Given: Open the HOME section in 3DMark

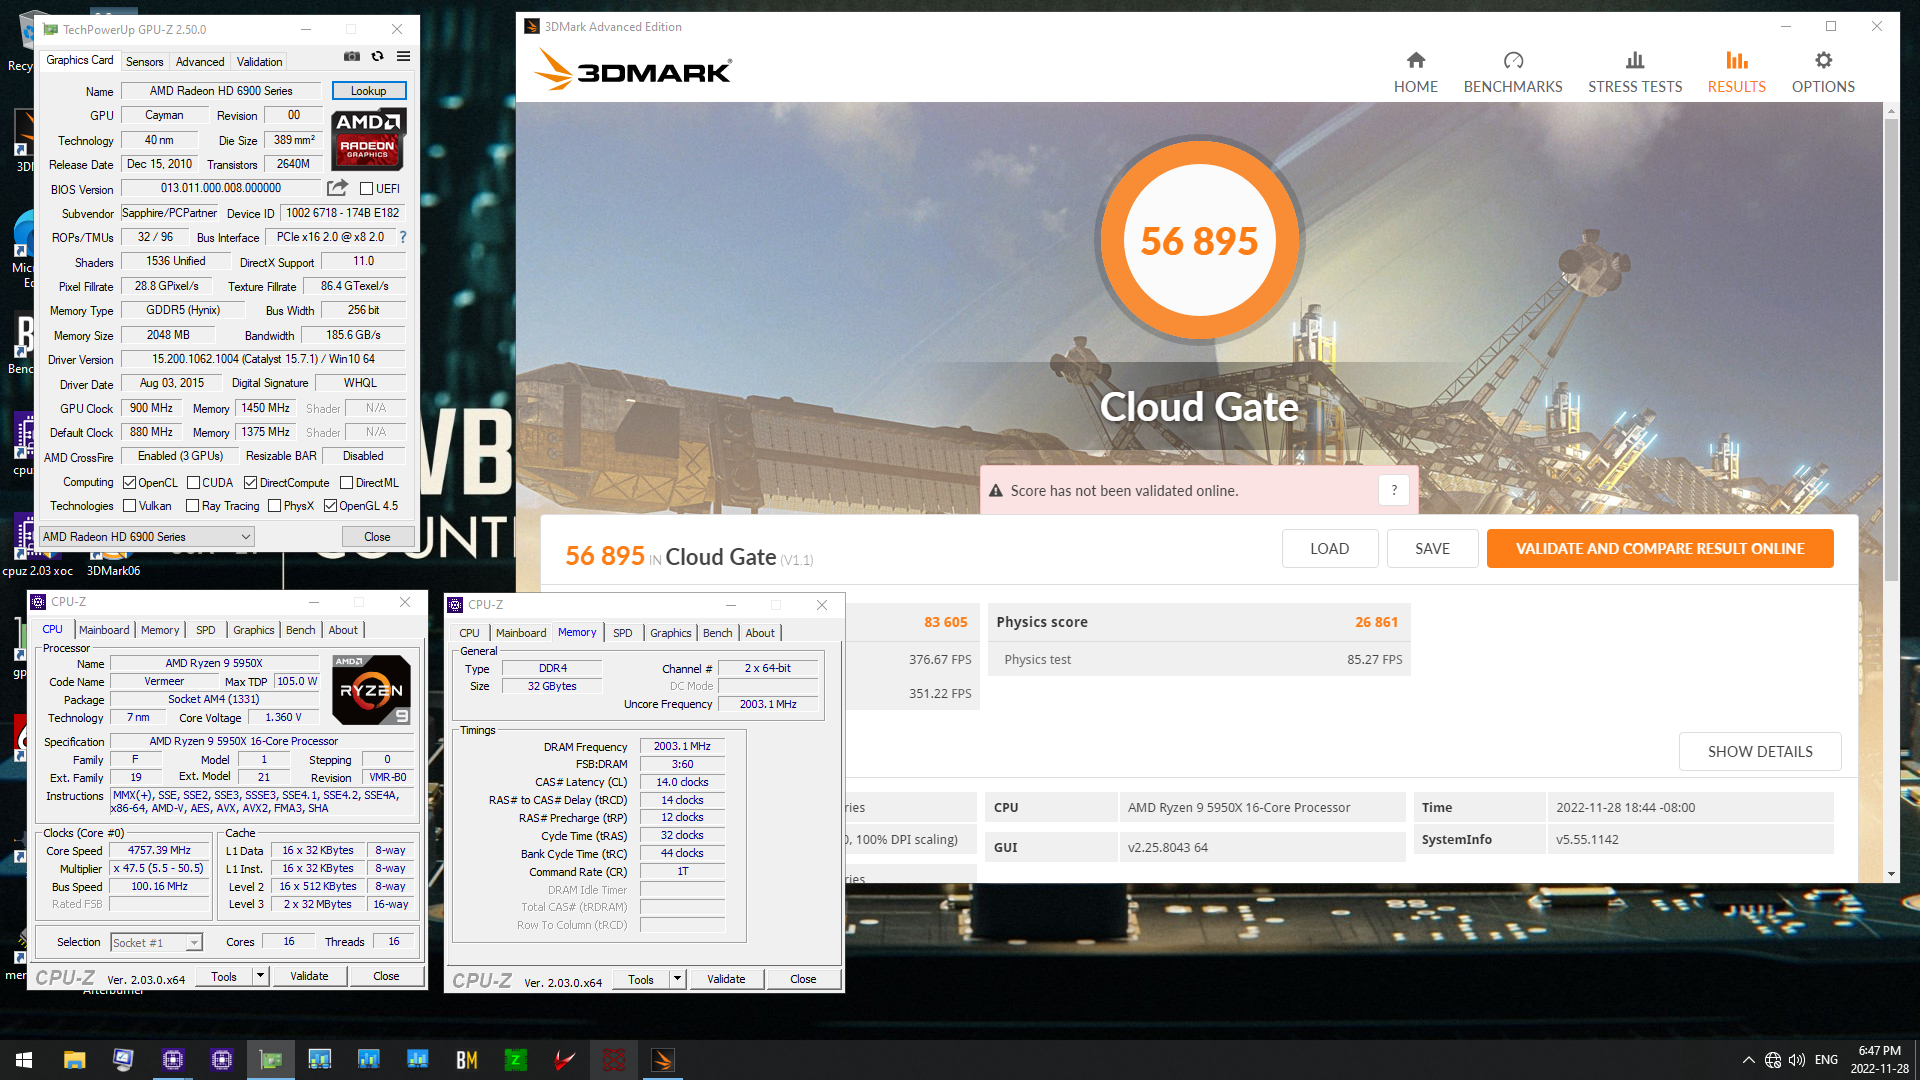Looking at the screenshot, I should click(1415, 72).
